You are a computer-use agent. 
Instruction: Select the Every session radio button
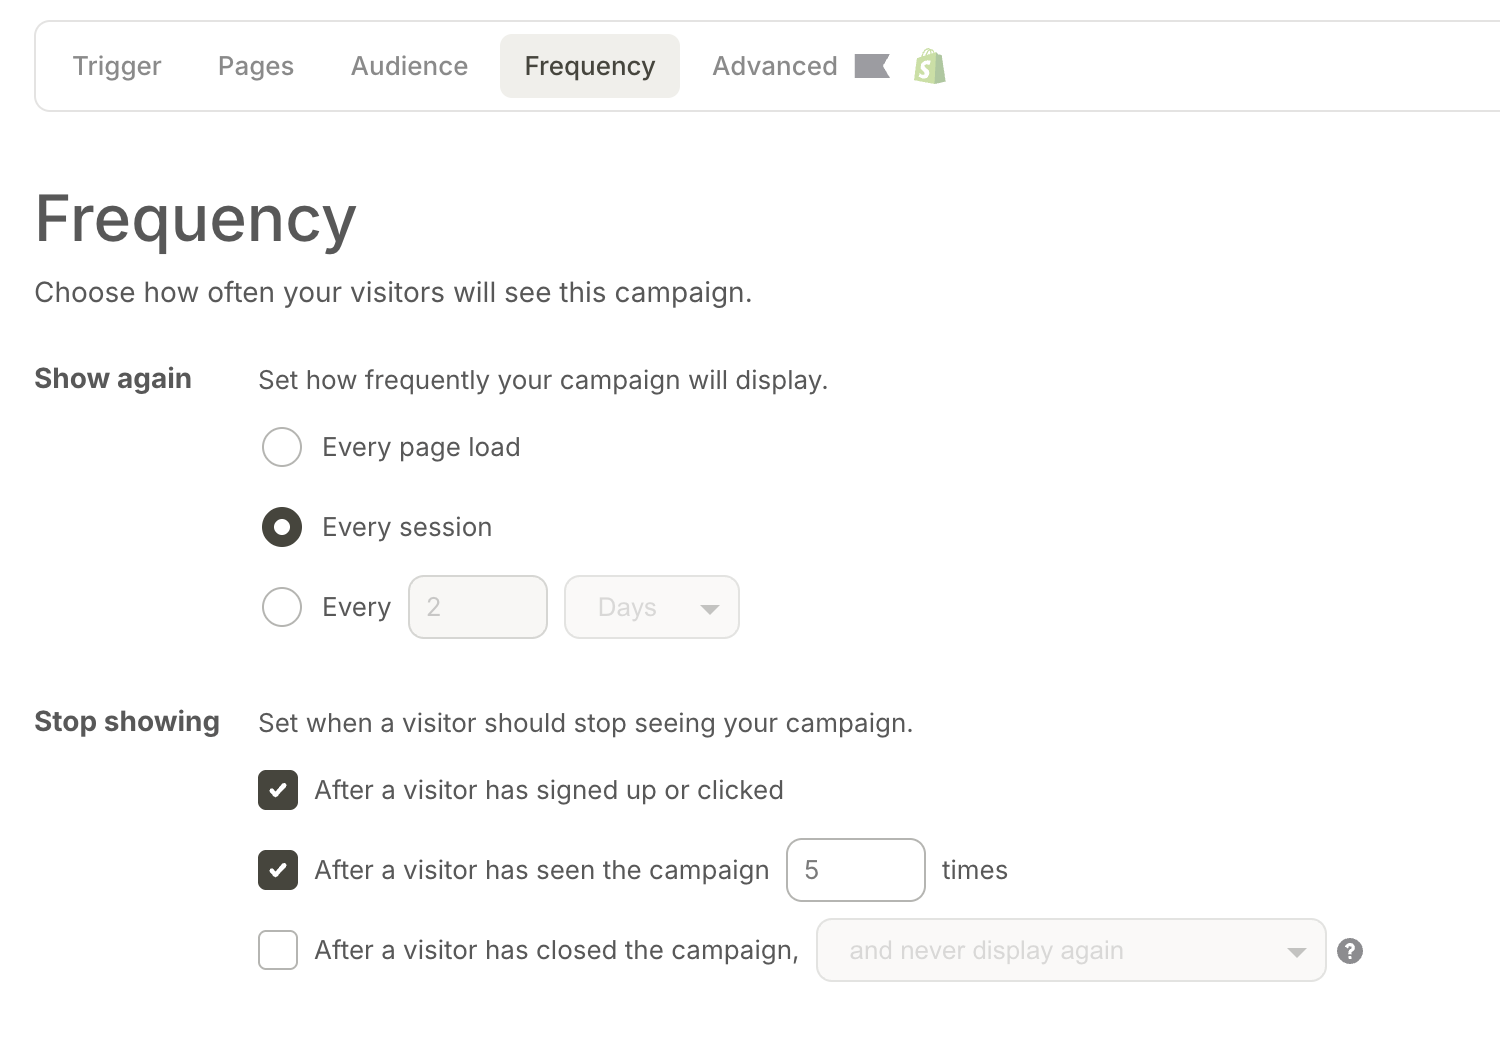coord(282,527)
